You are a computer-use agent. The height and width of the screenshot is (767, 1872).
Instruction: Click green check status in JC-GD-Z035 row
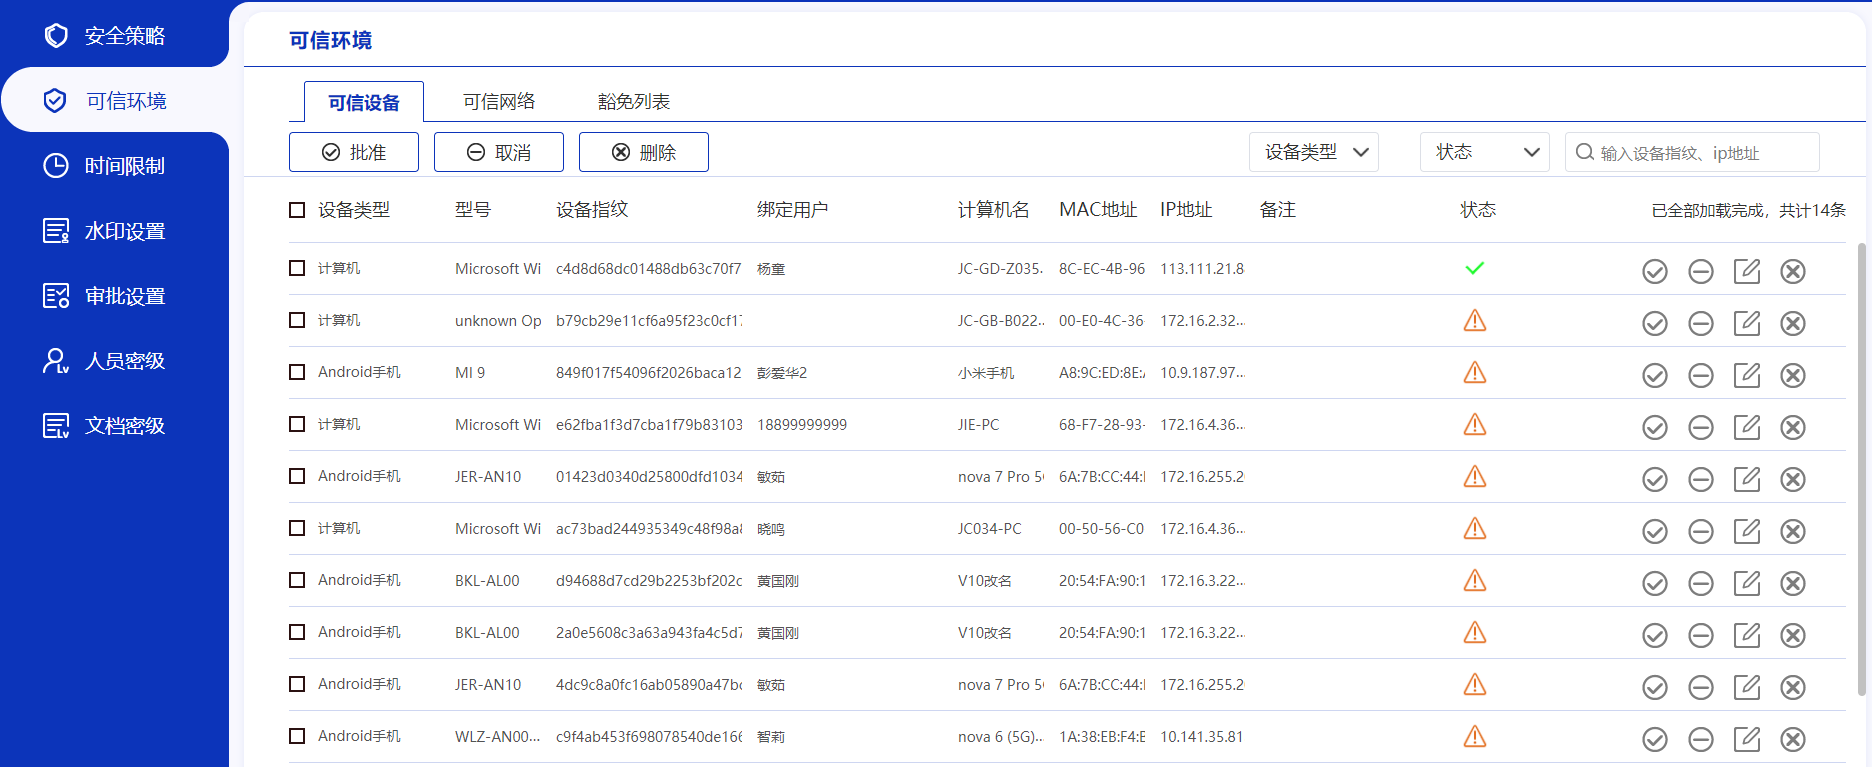[x=1475, y=268]
